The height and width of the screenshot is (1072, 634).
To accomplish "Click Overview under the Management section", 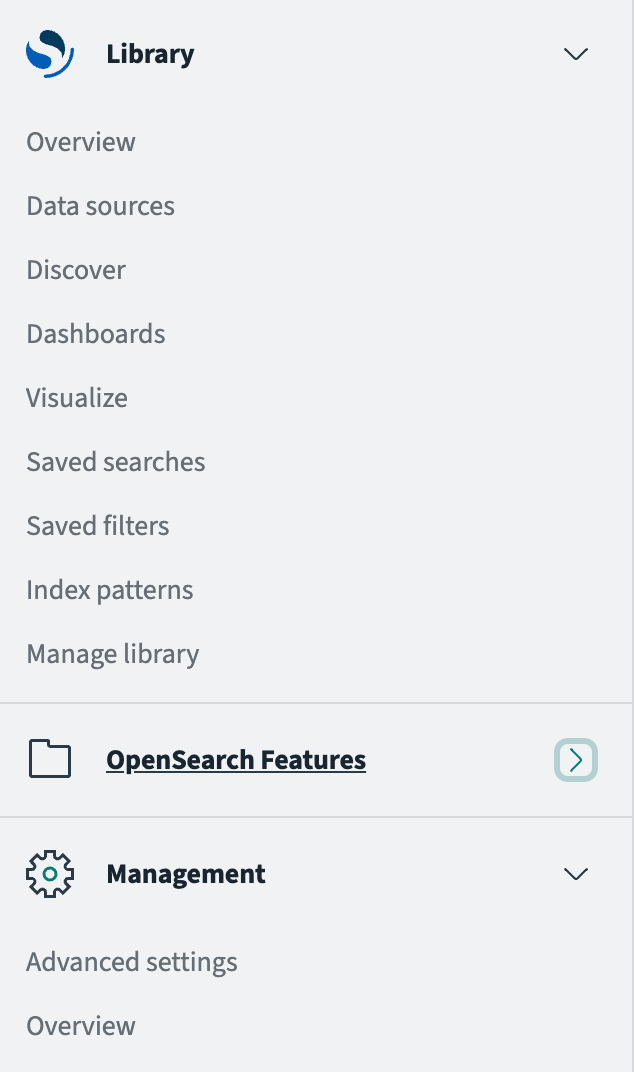I will (x=80, y=1025).
